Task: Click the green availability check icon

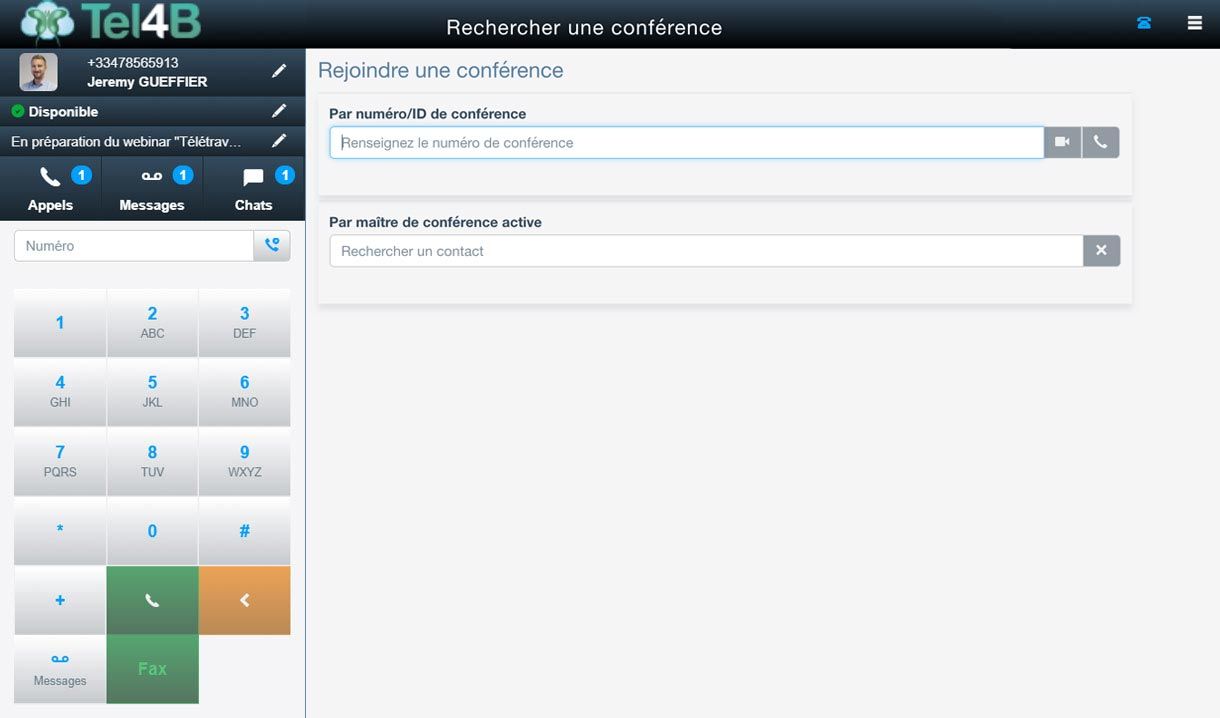Action: pos(17,111)
